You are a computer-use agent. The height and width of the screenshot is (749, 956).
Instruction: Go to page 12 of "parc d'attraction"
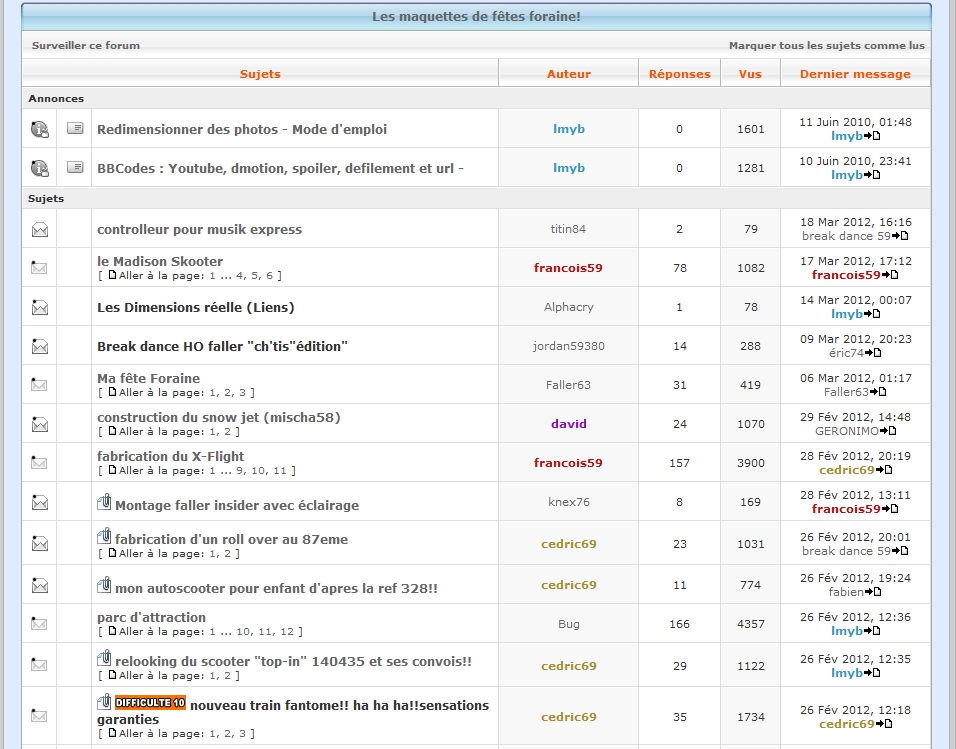click(287, 632)
